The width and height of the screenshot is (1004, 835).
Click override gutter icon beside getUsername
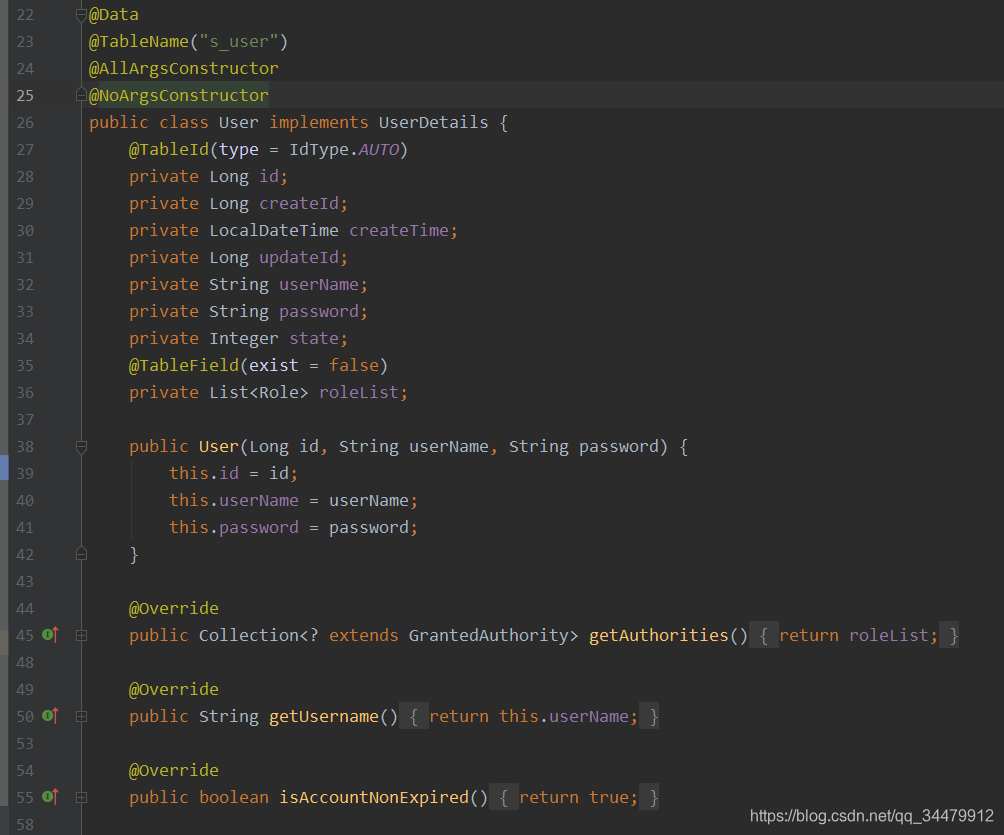point(50,716)
